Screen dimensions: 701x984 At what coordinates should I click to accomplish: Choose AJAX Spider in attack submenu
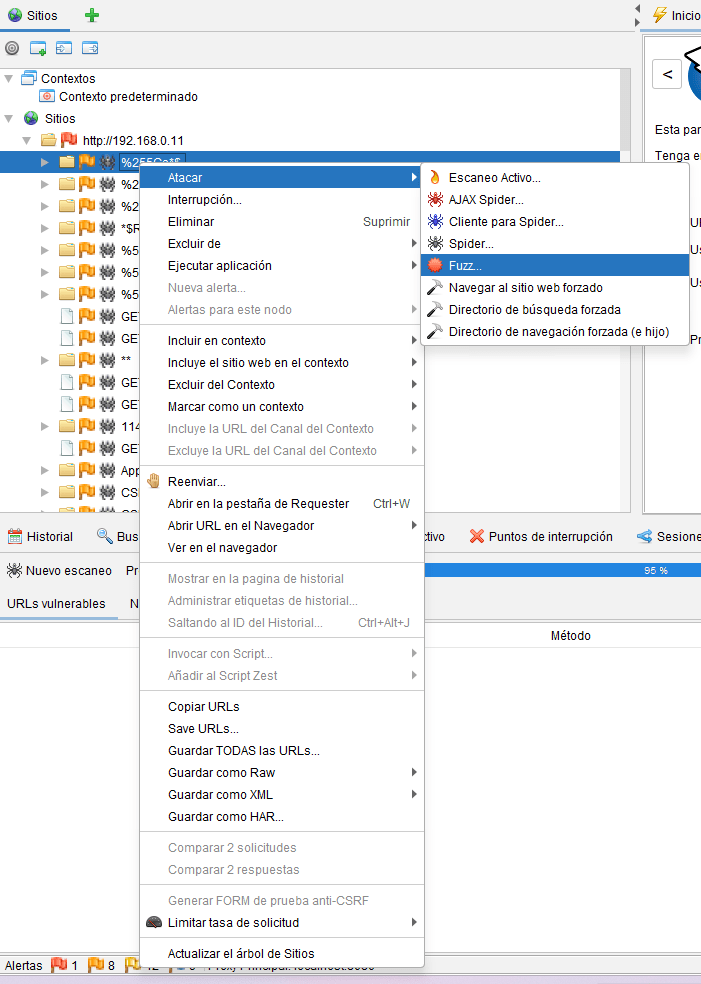486,199
